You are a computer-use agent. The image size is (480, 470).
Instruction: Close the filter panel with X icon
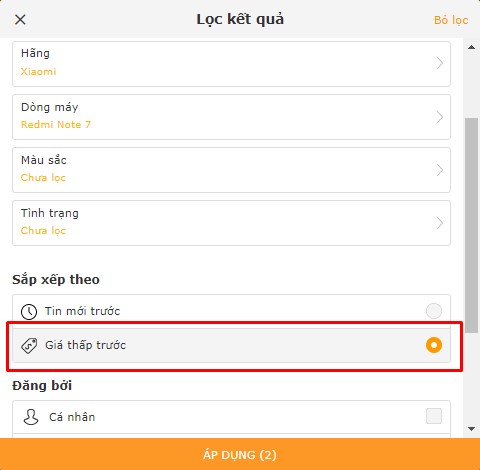point(20,20)
